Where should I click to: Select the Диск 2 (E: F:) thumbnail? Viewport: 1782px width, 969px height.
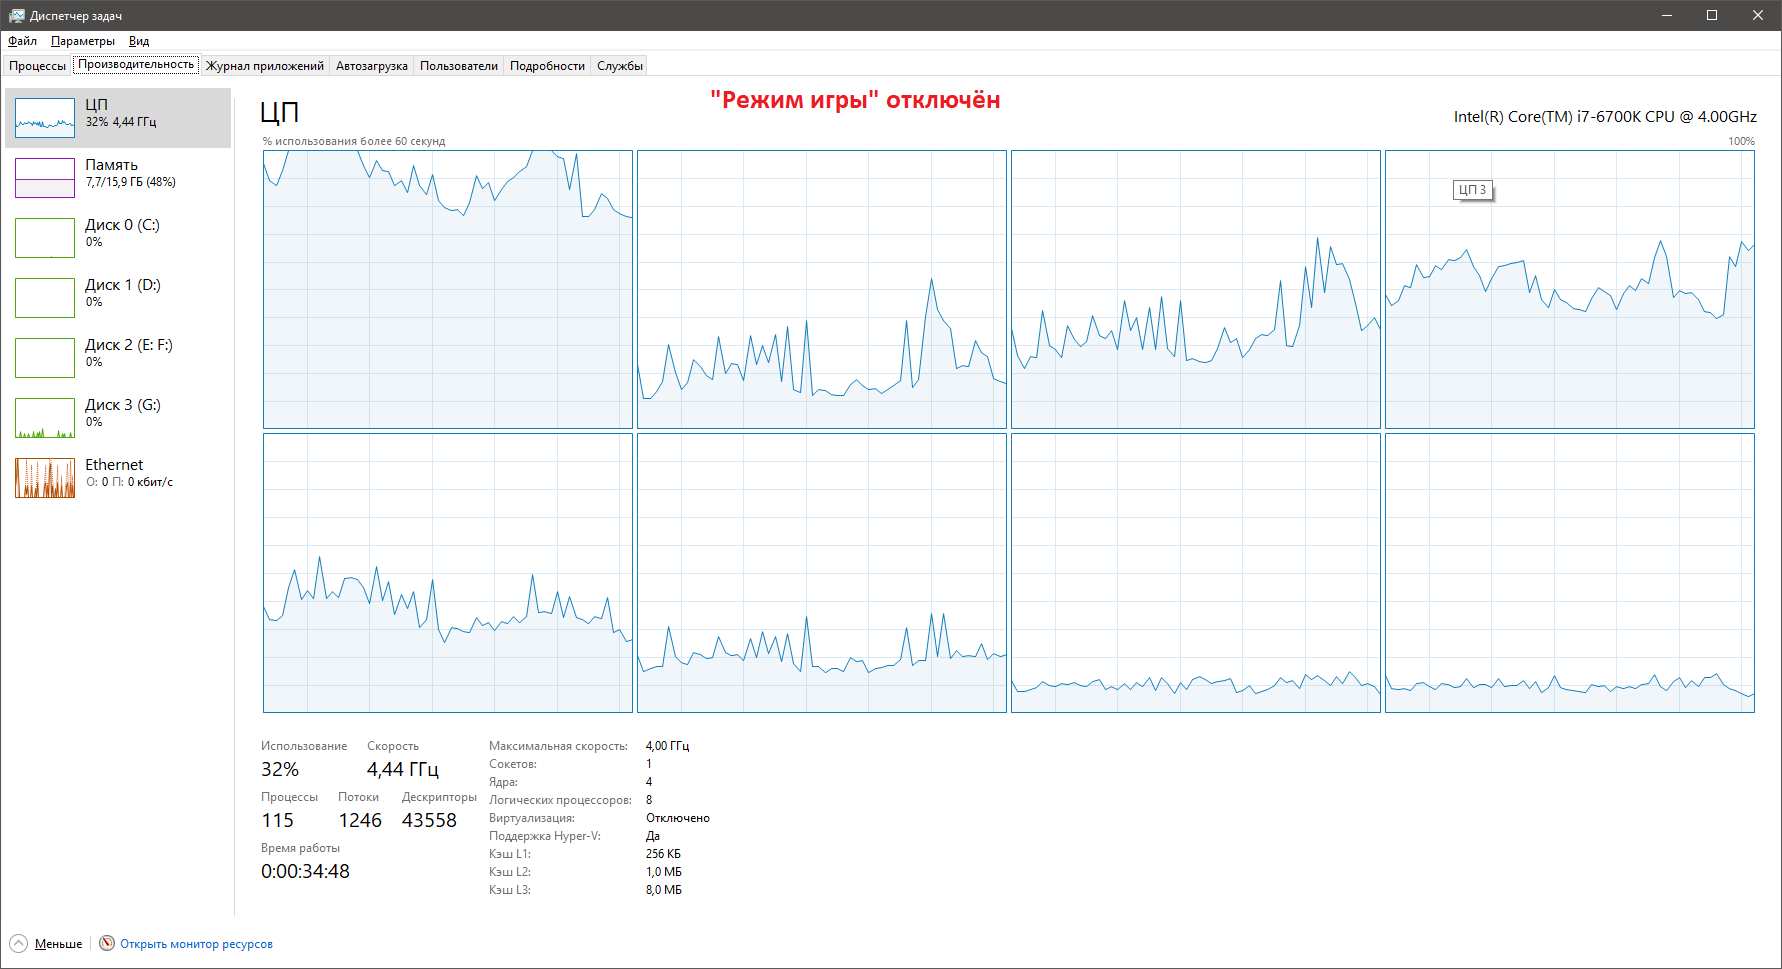45,358
